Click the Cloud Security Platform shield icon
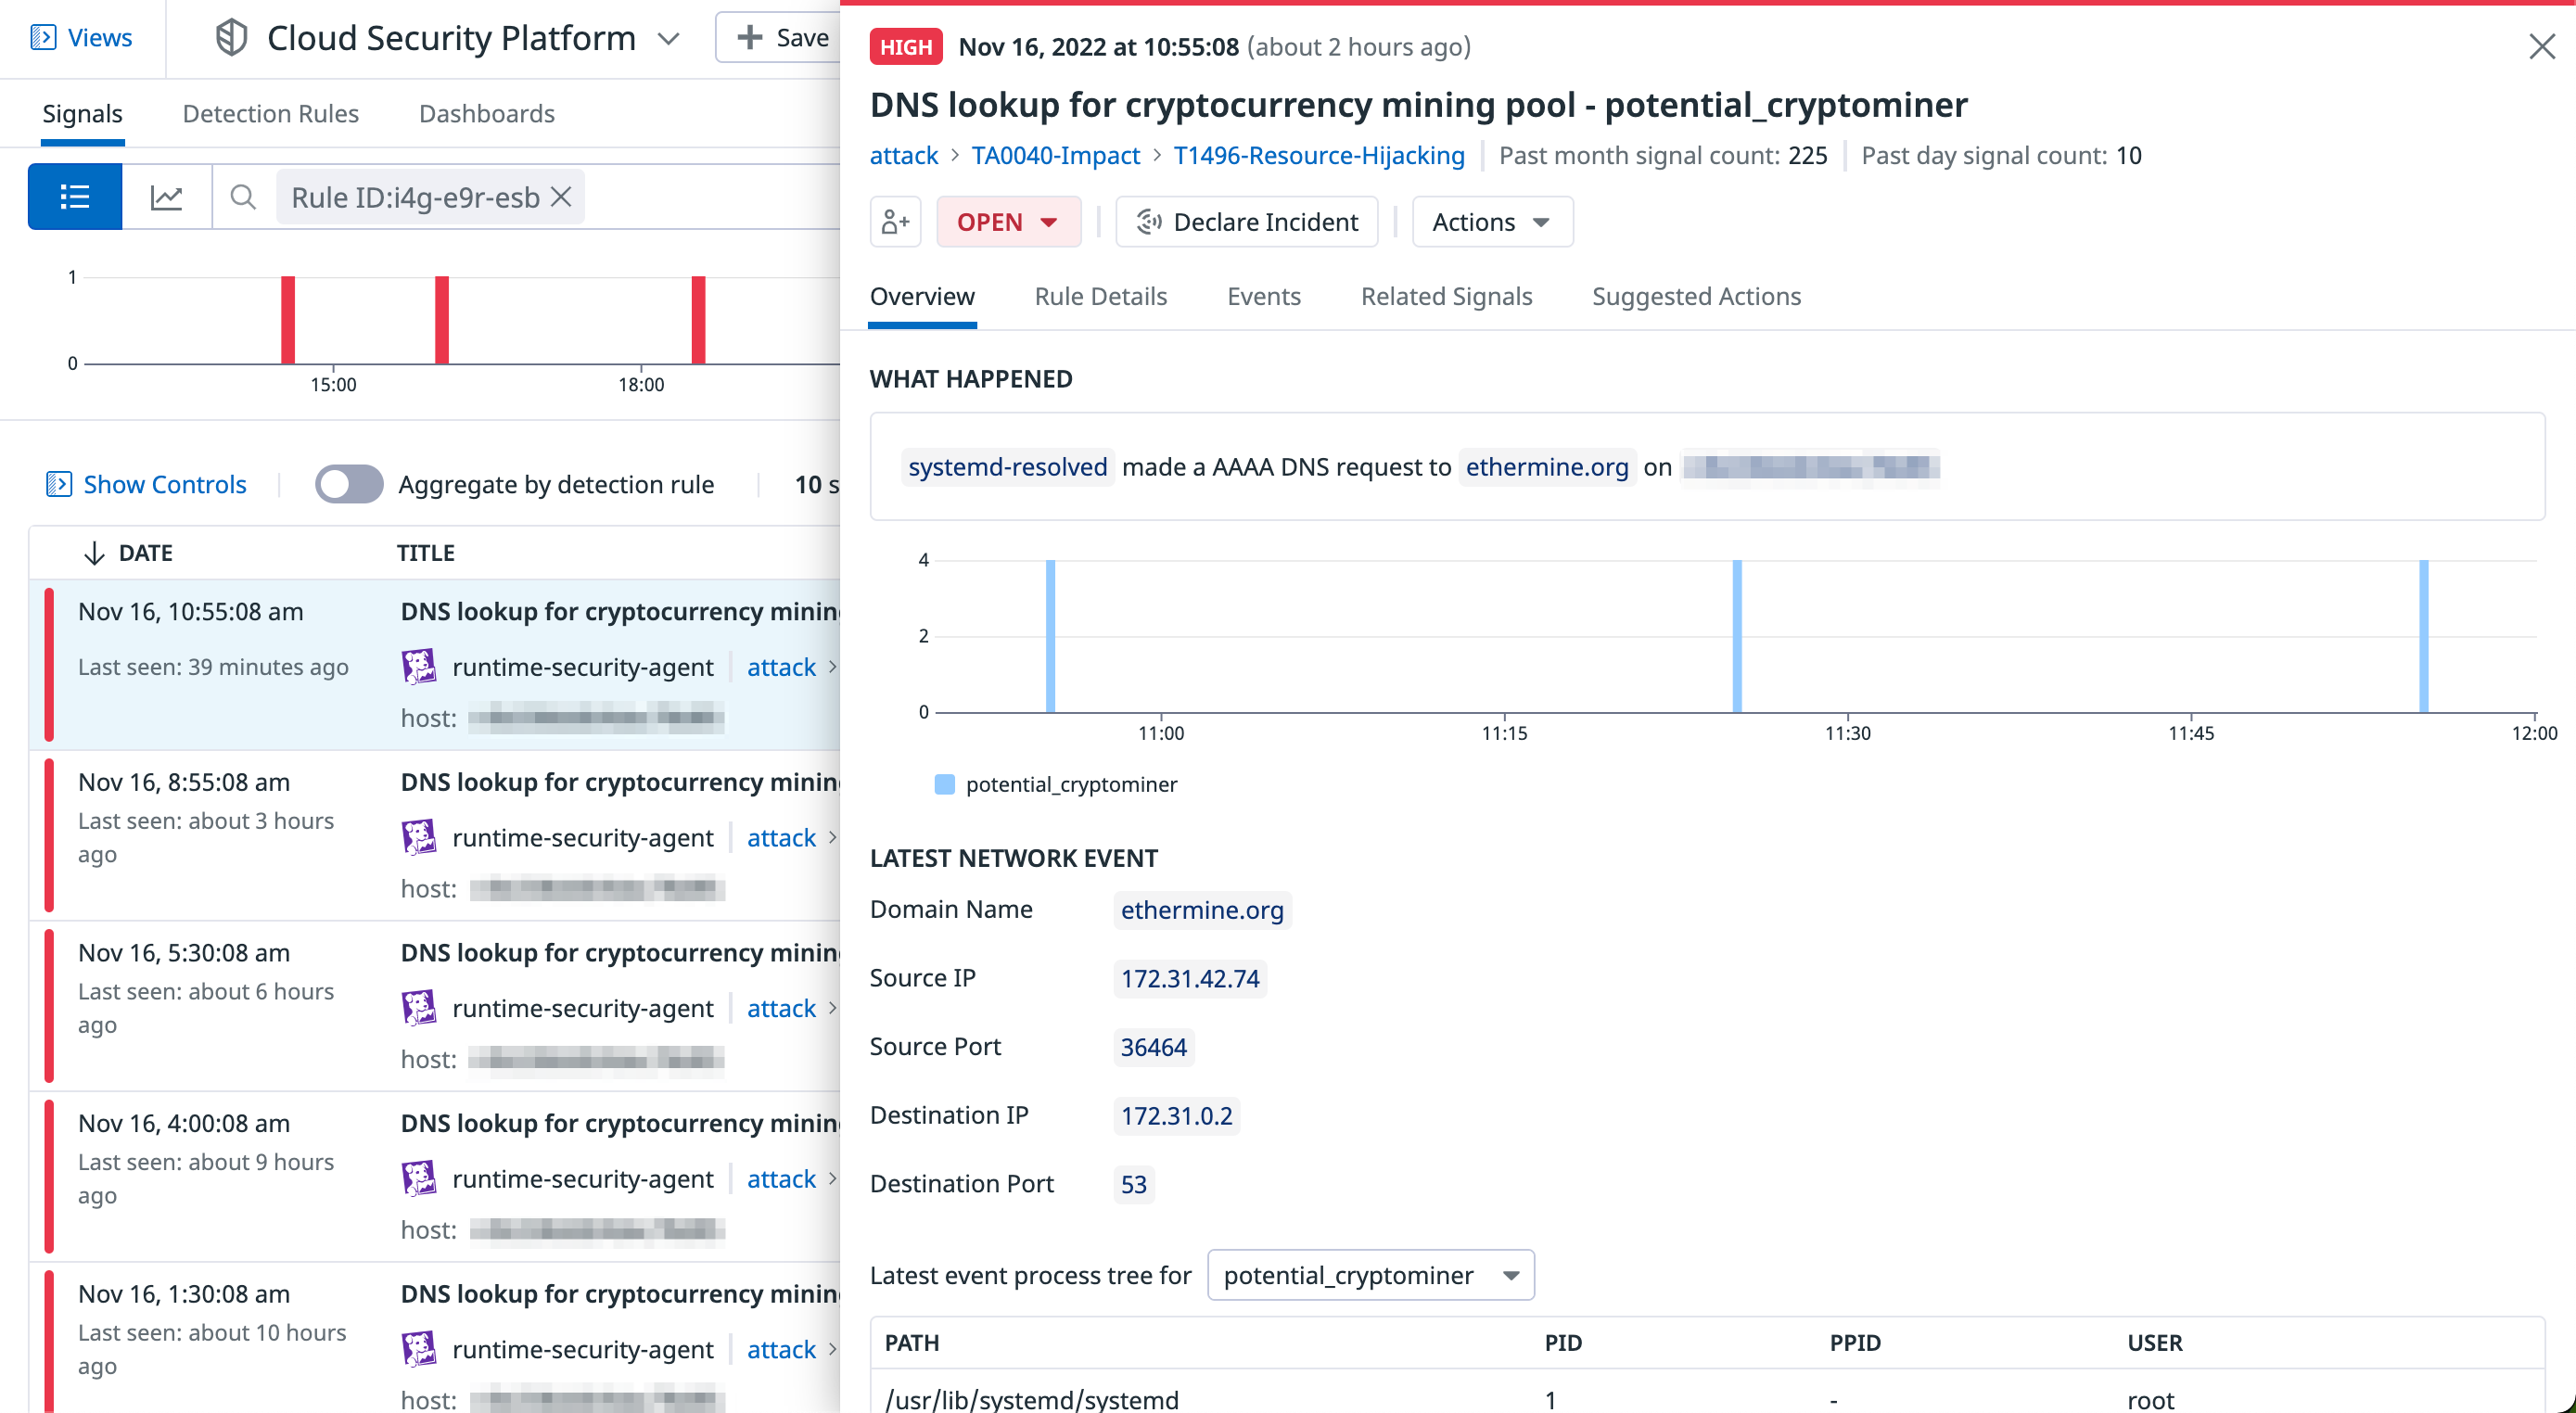 [231, 38]
